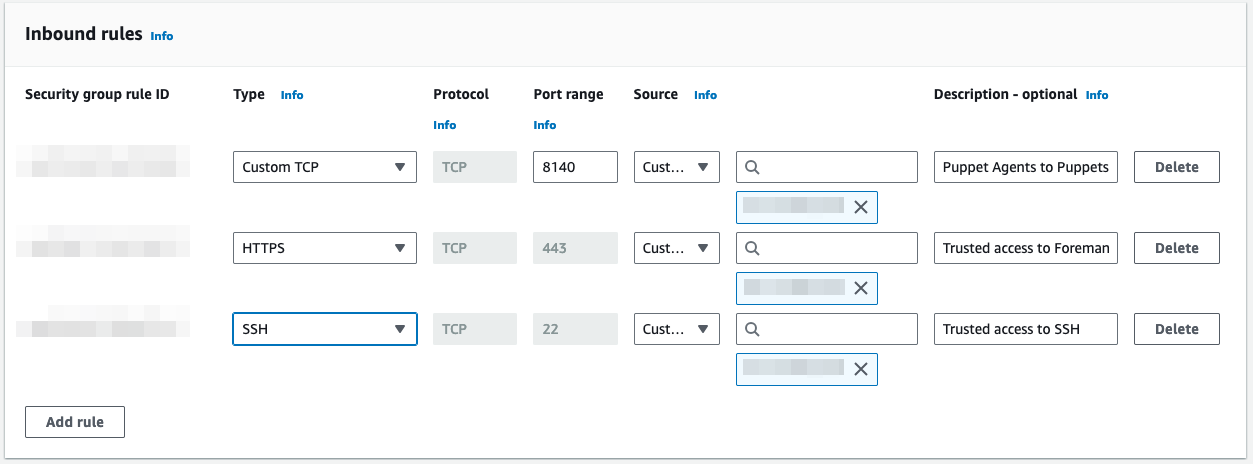
Task: Expand the SSH type dropdown
Action: [324, 329]
